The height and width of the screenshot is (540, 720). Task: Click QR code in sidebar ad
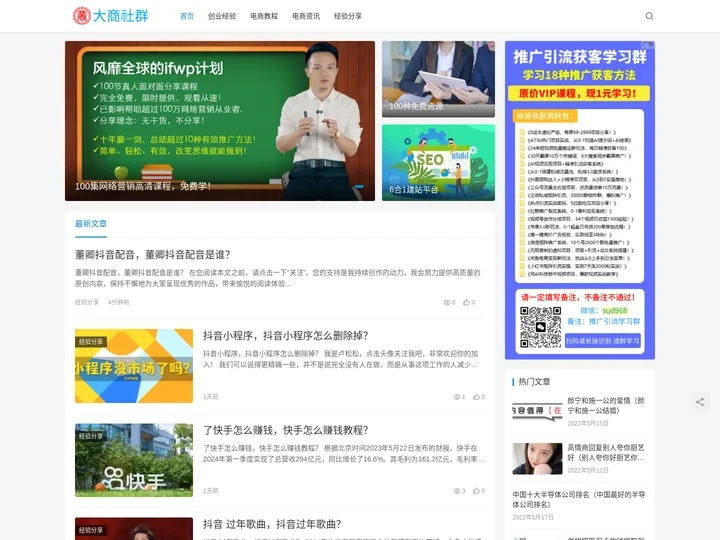[x=540, y=327]
